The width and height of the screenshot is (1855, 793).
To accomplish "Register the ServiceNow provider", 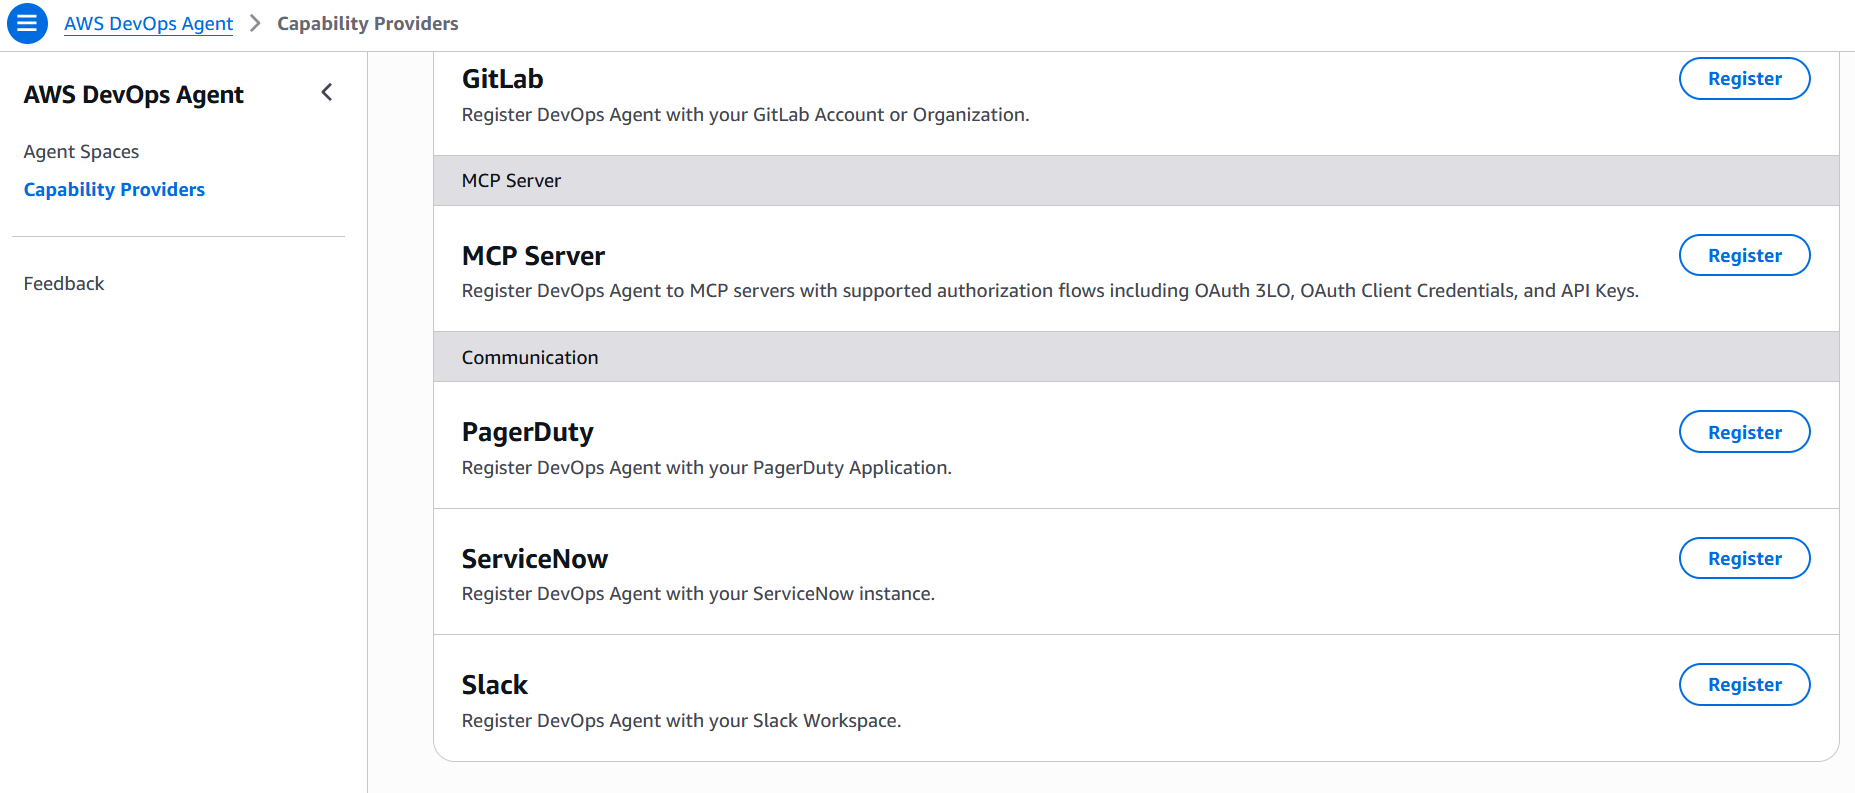I will [1744, 558].
